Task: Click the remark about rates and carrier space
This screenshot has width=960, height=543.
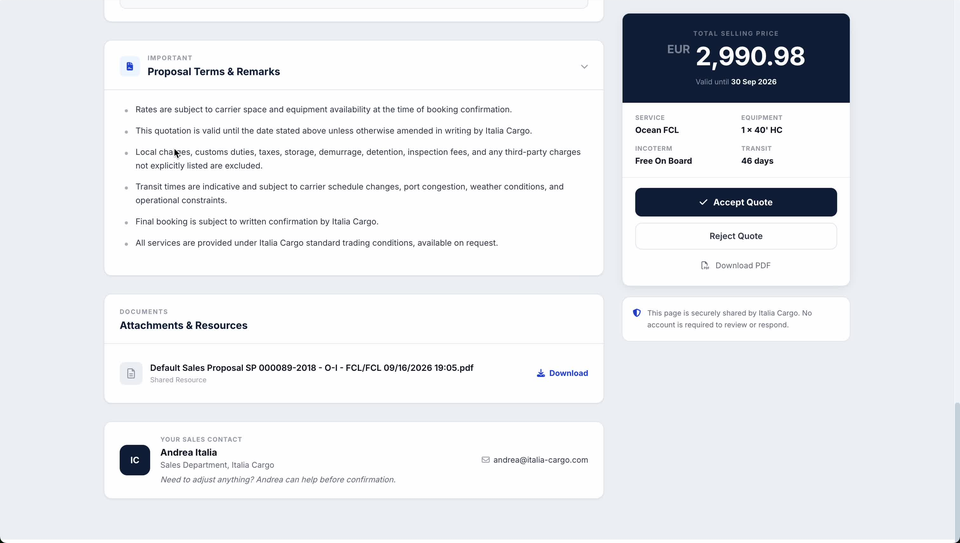Action: pos(323,110)
